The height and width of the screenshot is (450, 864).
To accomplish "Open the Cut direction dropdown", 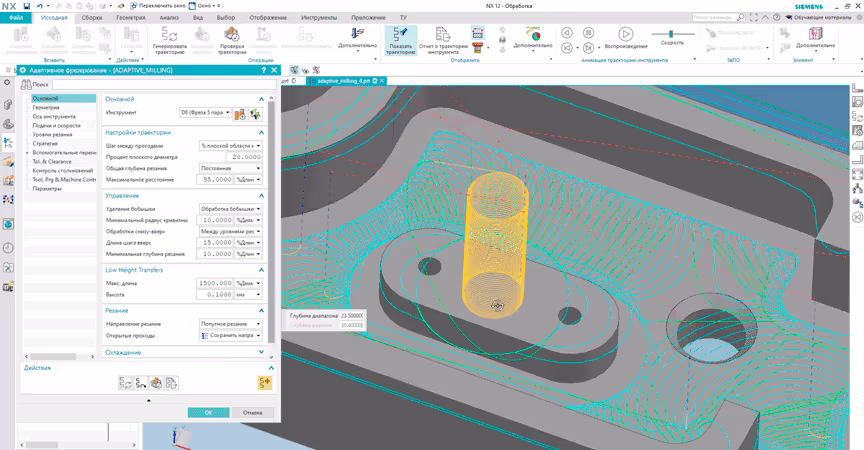I will (x=230, y=324).
